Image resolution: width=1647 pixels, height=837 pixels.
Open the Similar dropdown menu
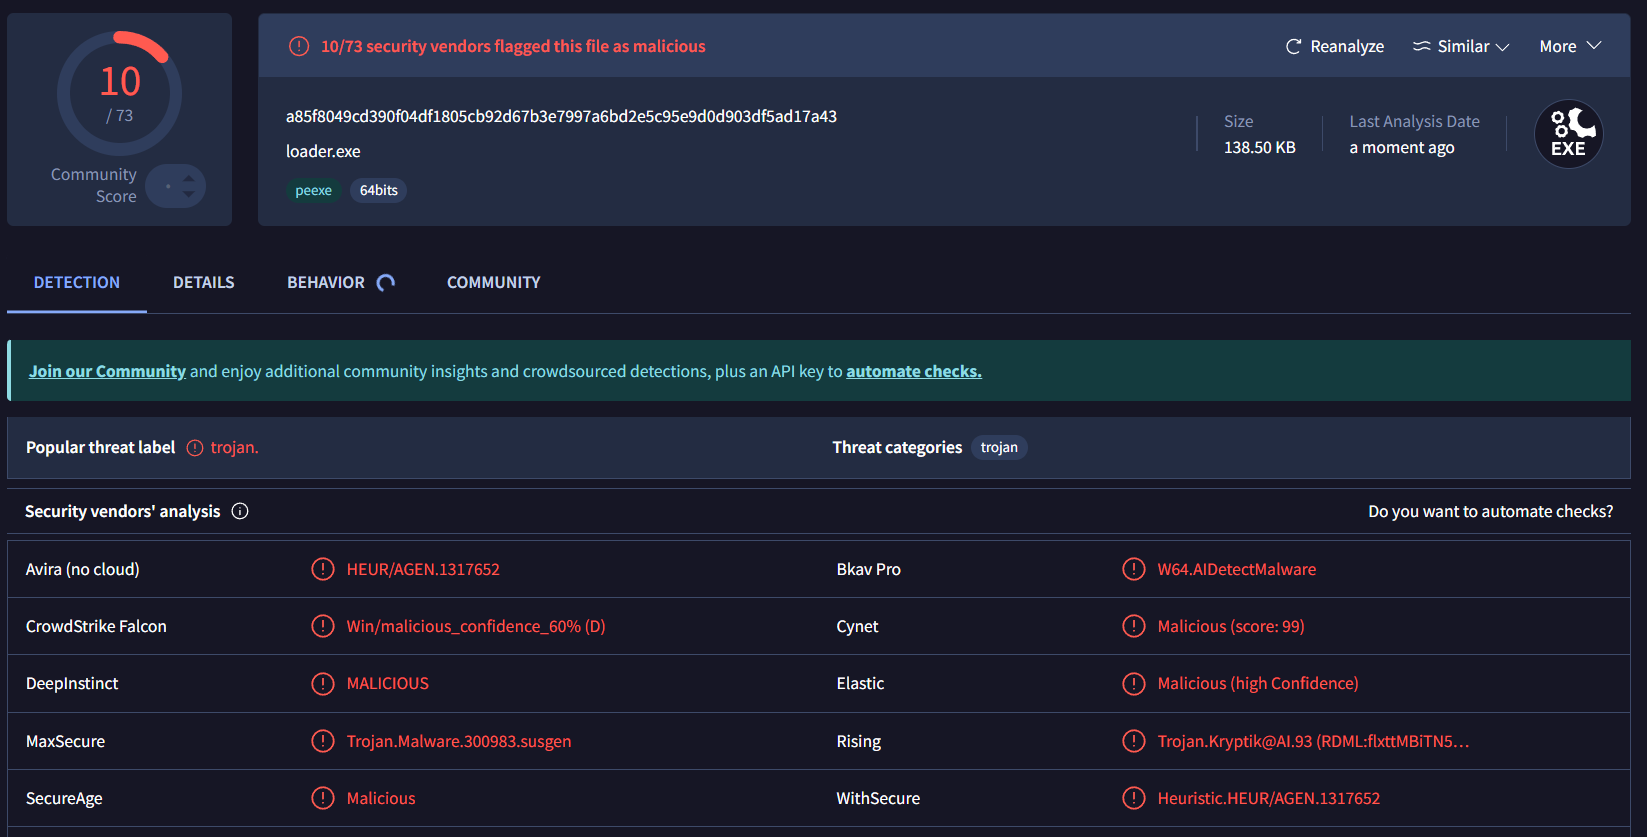point(1461,46)
